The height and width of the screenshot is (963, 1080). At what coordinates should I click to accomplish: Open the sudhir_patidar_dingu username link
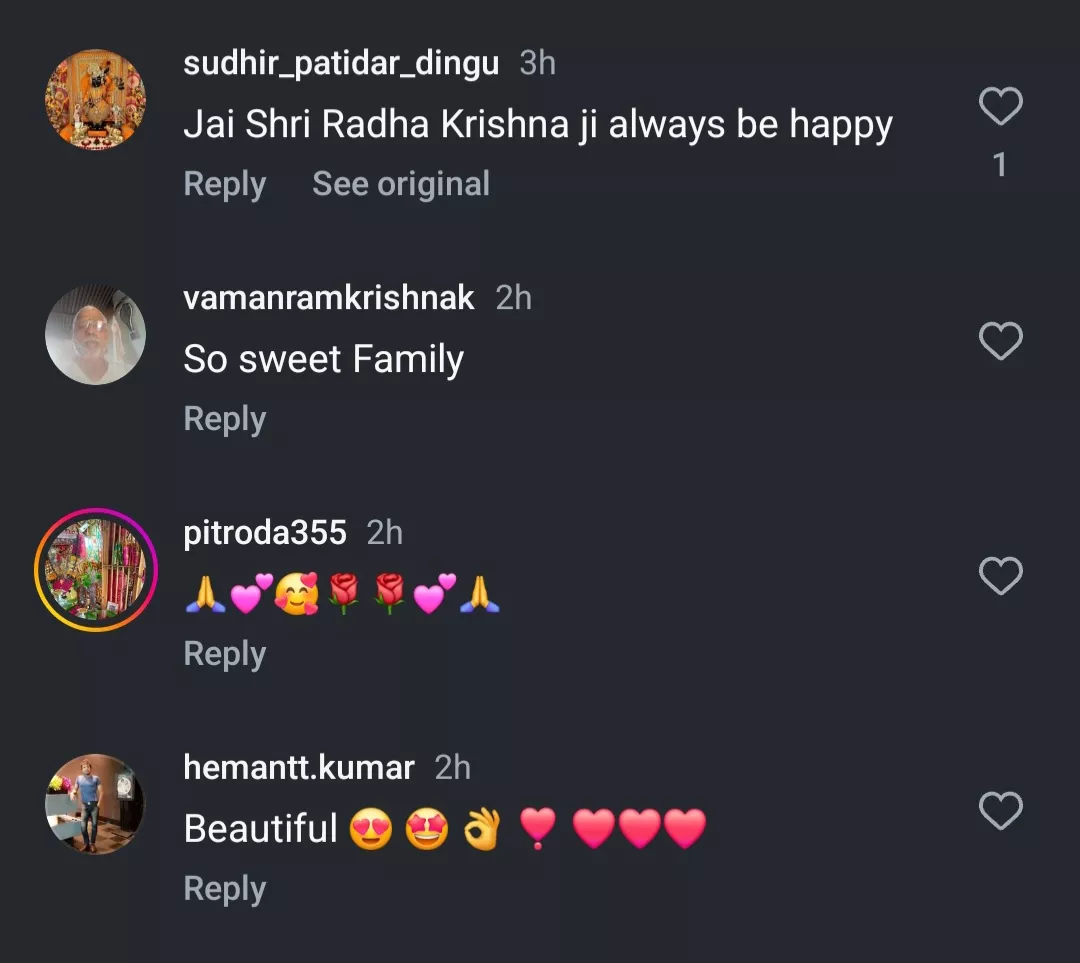341,64
